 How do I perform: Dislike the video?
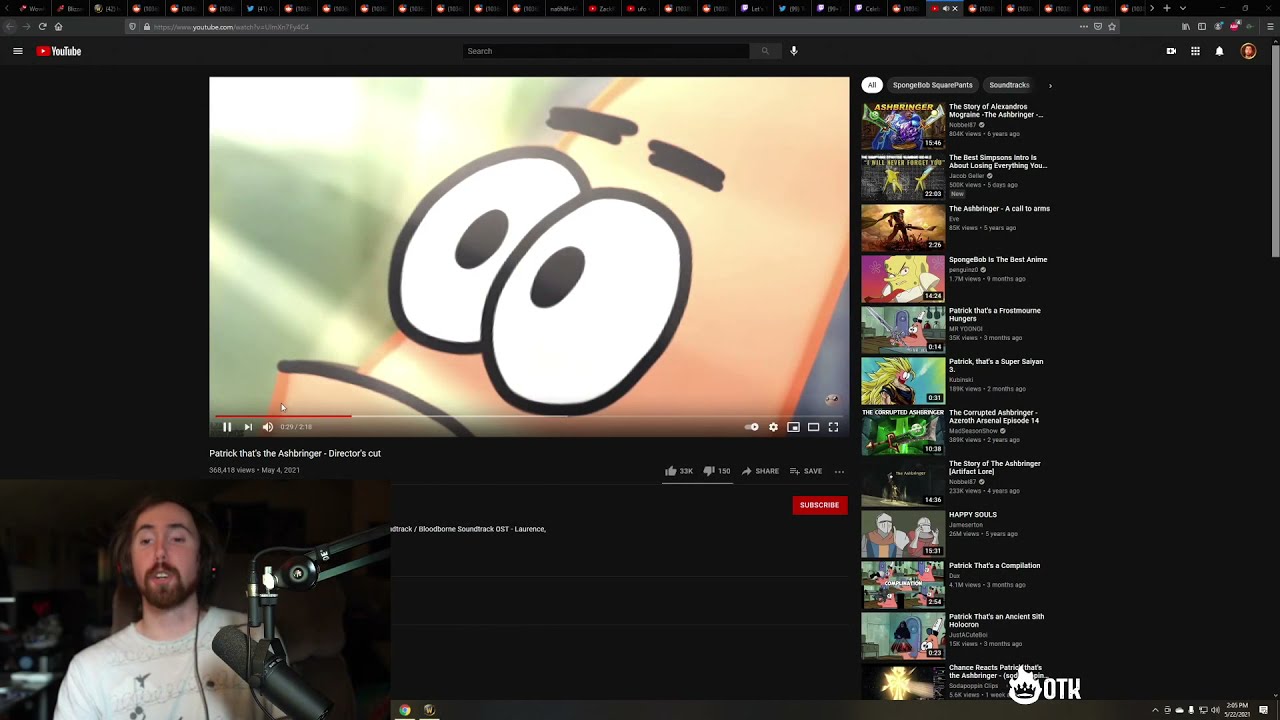pos(716,471)
